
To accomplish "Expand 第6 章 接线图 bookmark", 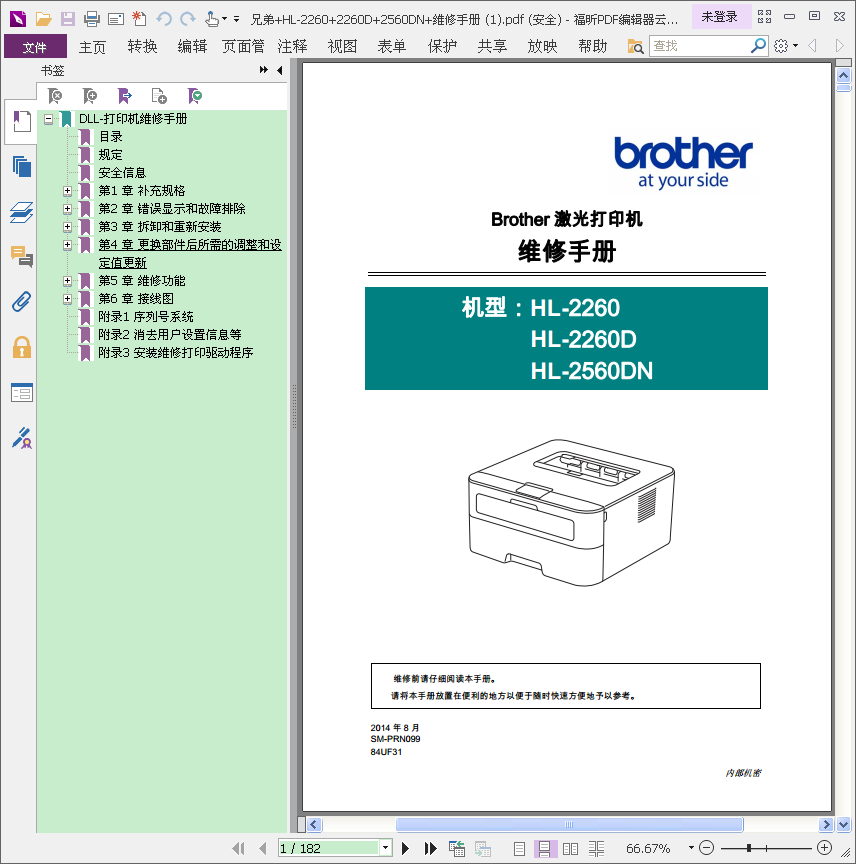I will tap(67, 299).
